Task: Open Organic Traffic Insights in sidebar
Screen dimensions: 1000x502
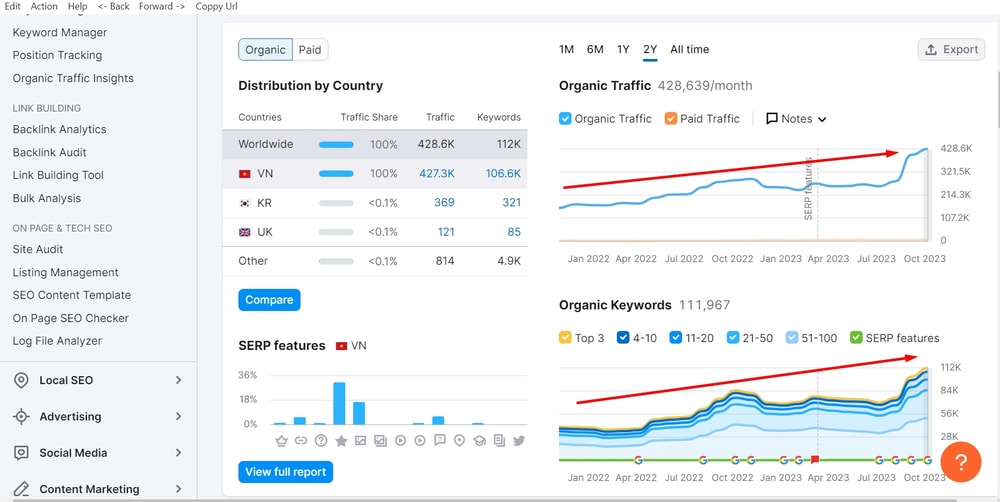Action: 73,78
